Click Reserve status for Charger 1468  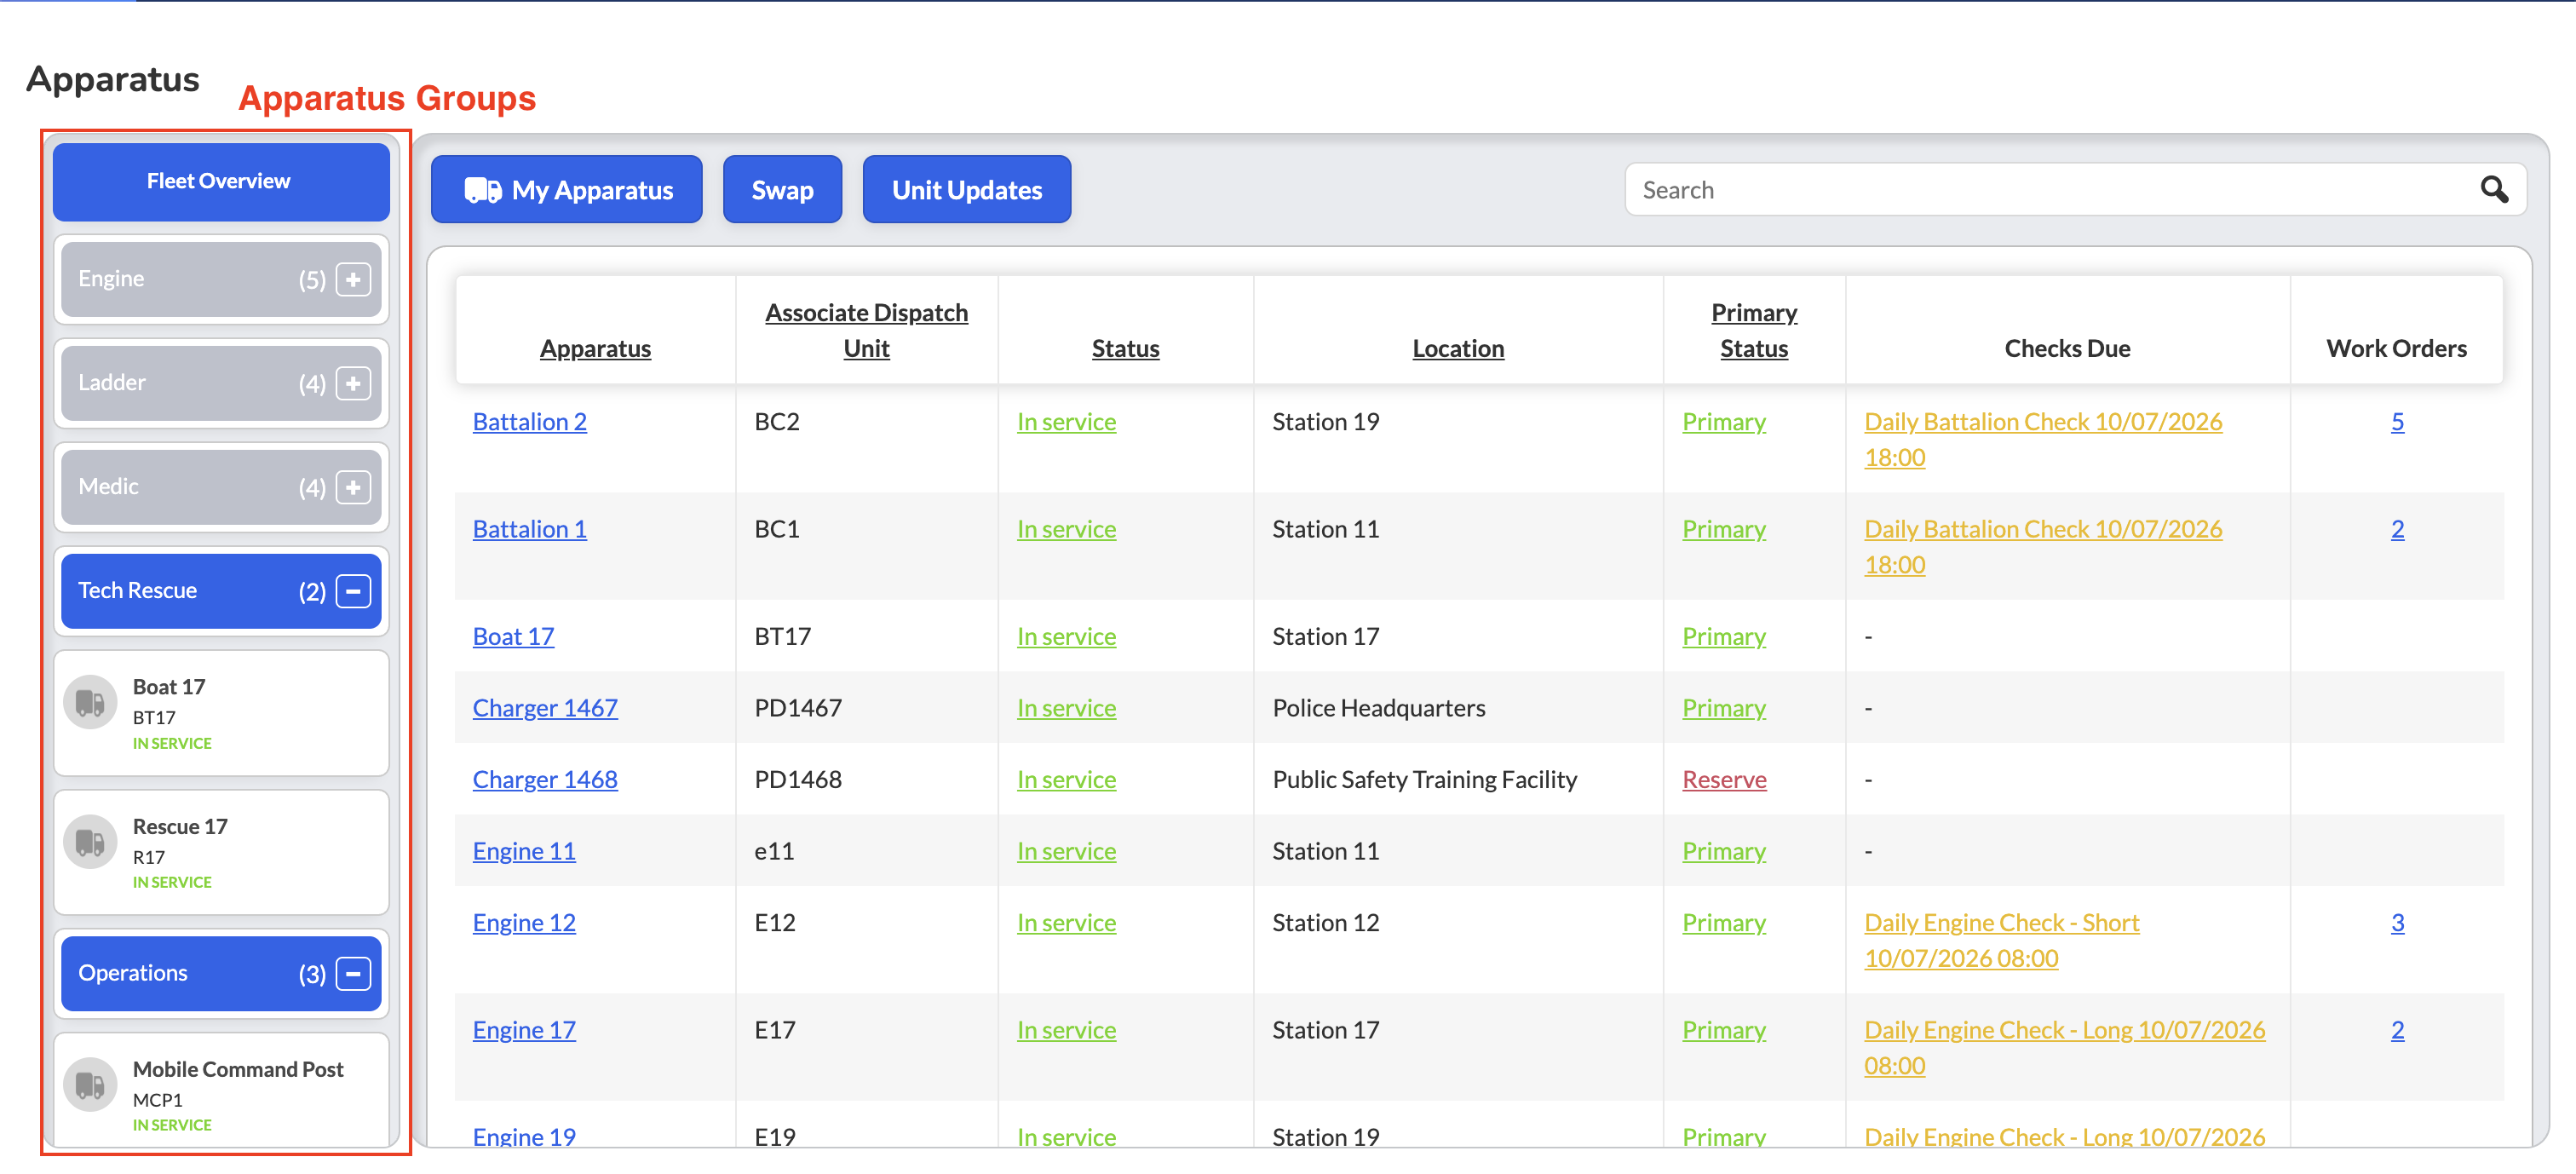[x=1724, y=780]
